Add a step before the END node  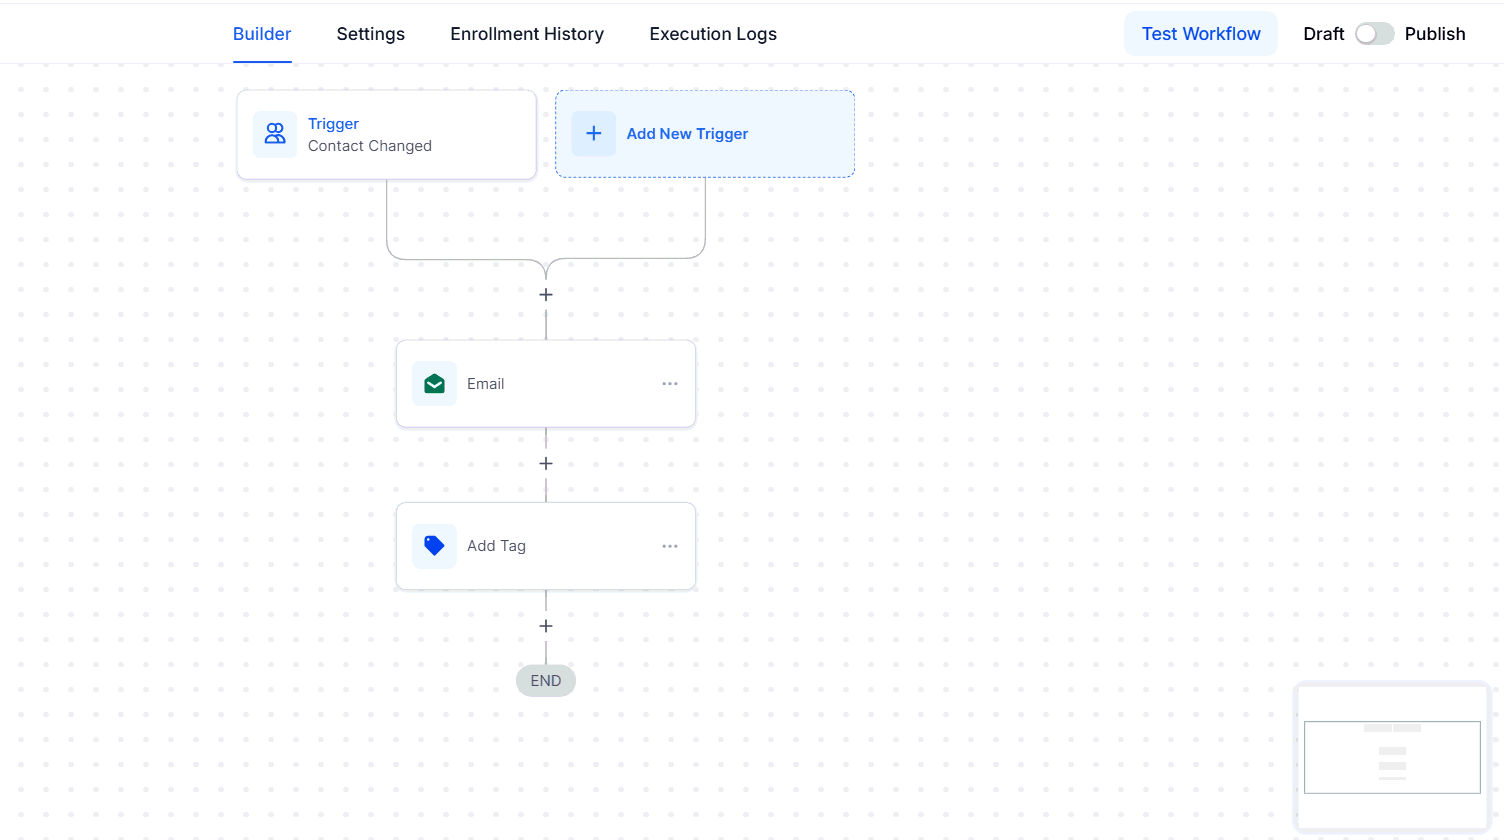pos(546,626)
